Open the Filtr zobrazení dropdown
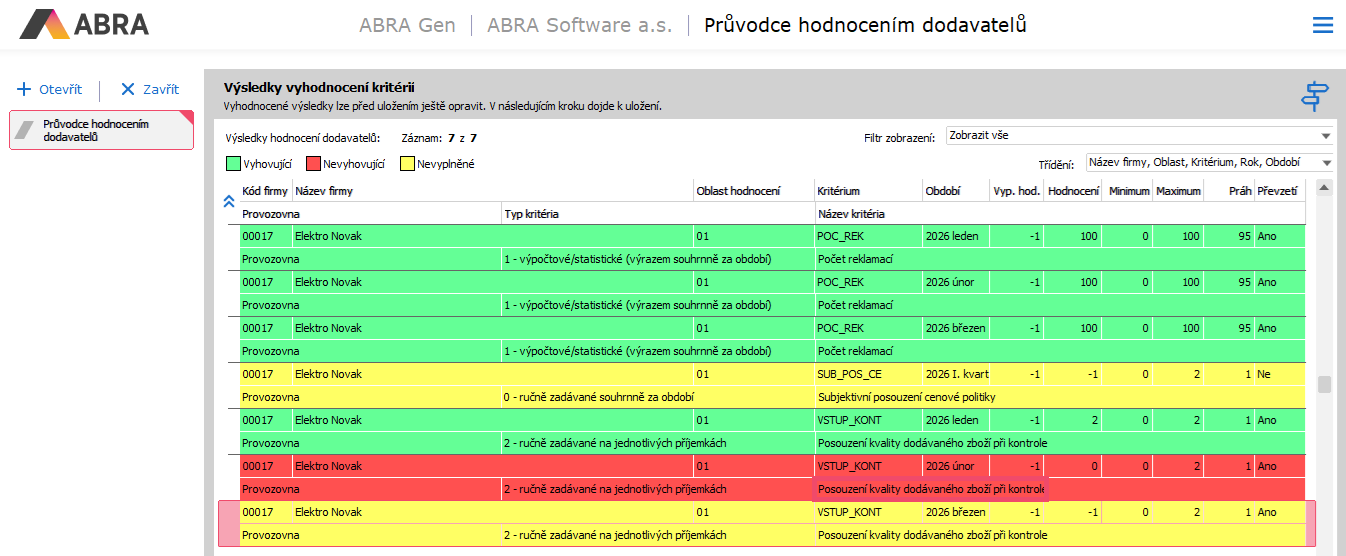 click(1139, 136)
